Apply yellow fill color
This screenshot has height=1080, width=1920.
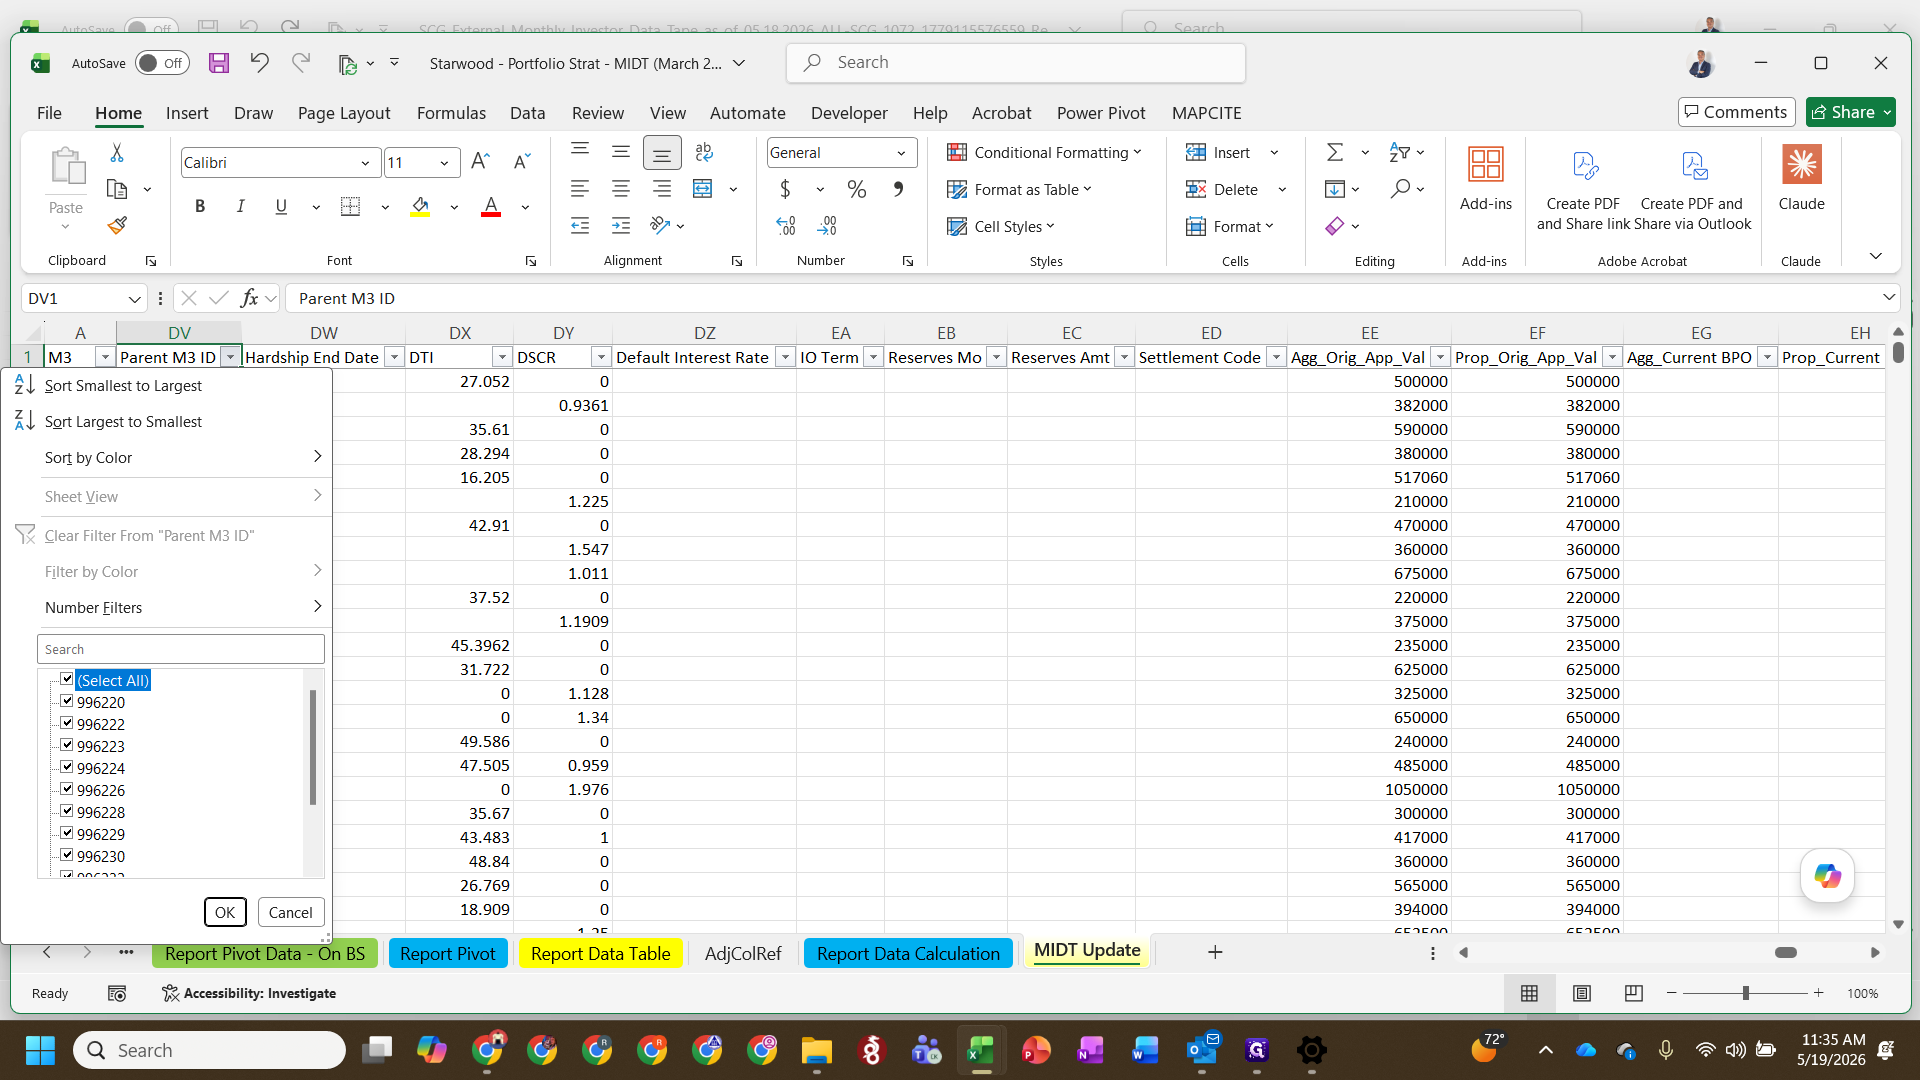(420, 207)
